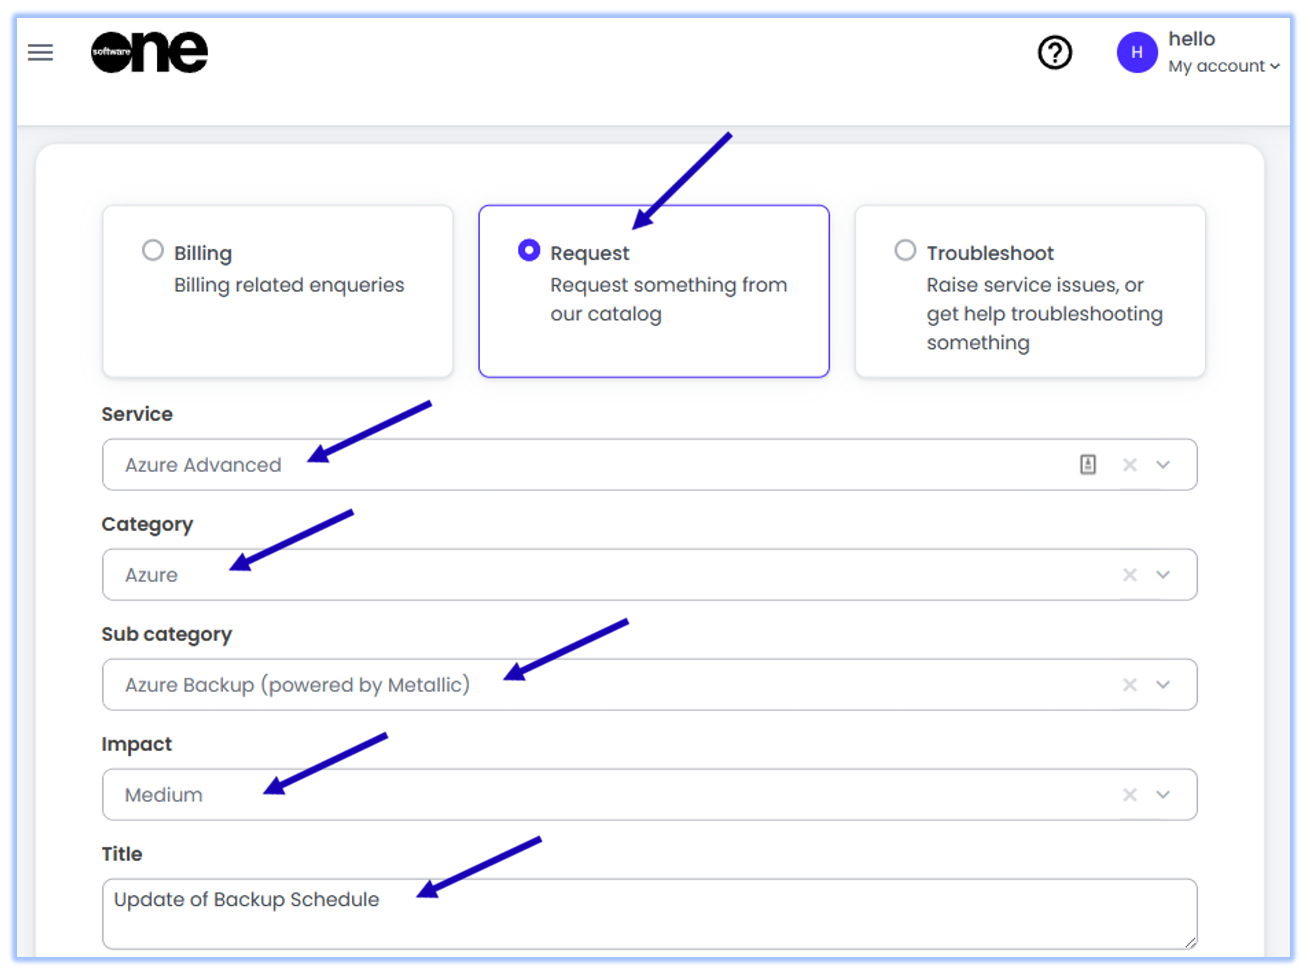Open the help question mark icon
Screen dimensions: 1310x974
[x=1055, y=52]
